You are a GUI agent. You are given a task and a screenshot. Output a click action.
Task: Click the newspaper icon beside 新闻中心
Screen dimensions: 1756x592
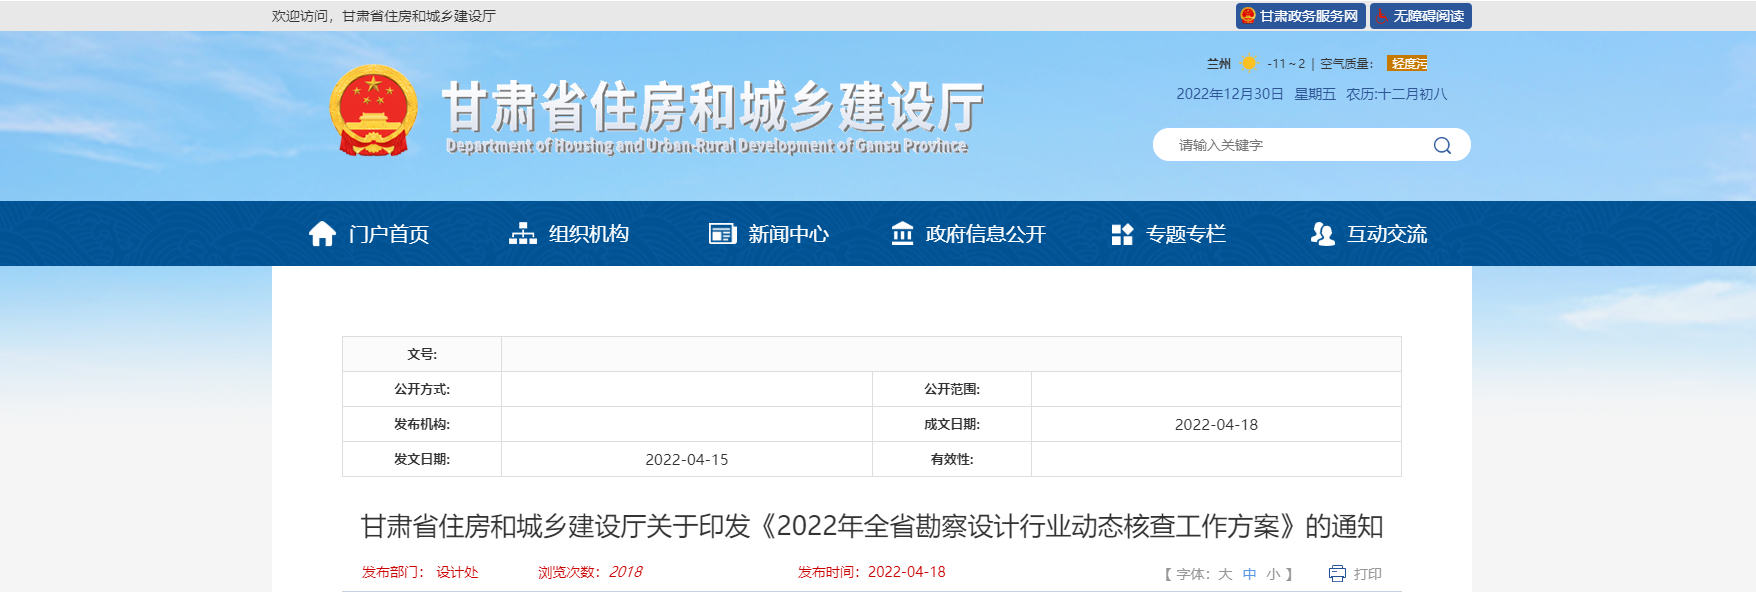click(722, 234)
